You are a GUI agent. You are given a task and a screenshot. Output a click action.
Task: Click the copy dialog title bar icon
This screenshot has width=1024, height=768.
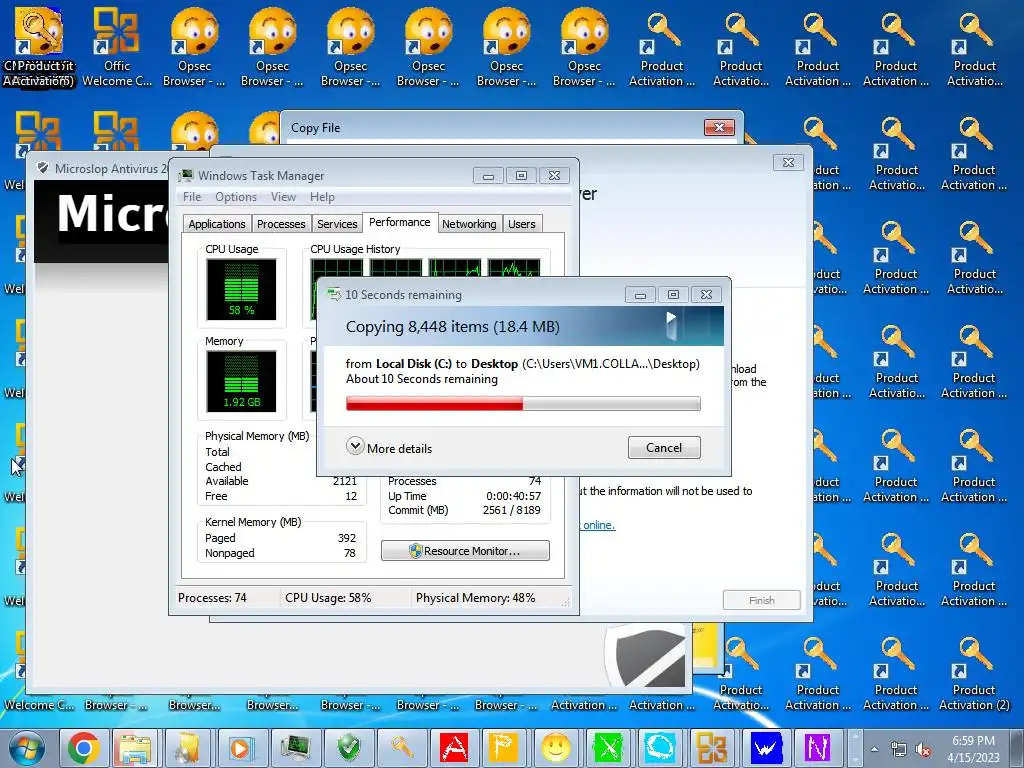[x=334, y=295]
